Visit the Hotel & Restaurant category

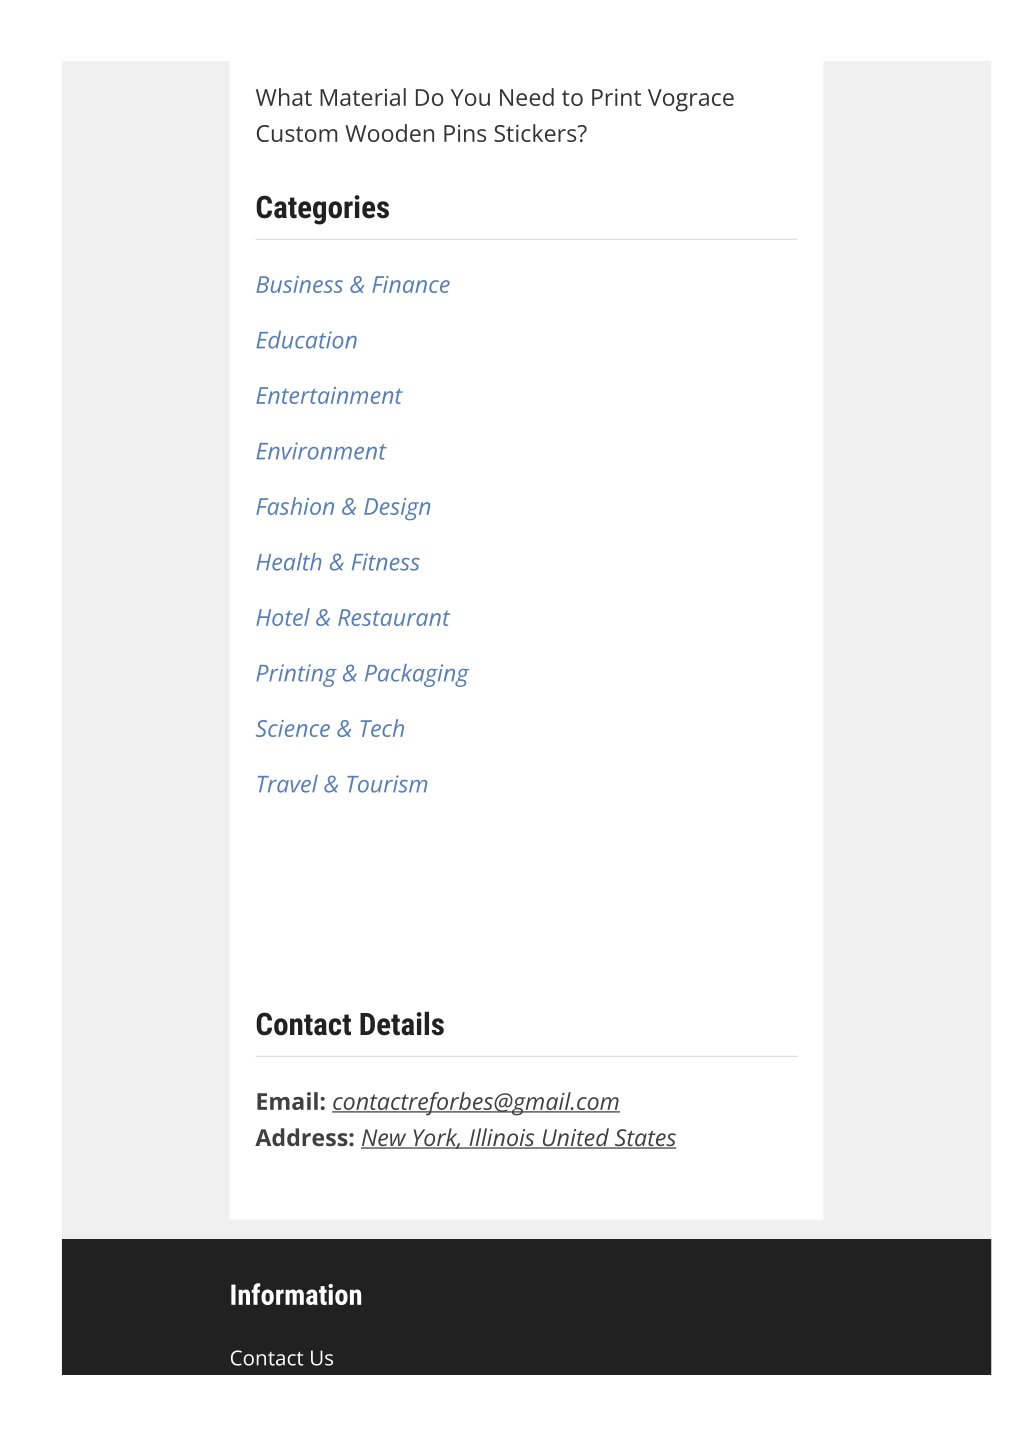[x=352, y=618]
